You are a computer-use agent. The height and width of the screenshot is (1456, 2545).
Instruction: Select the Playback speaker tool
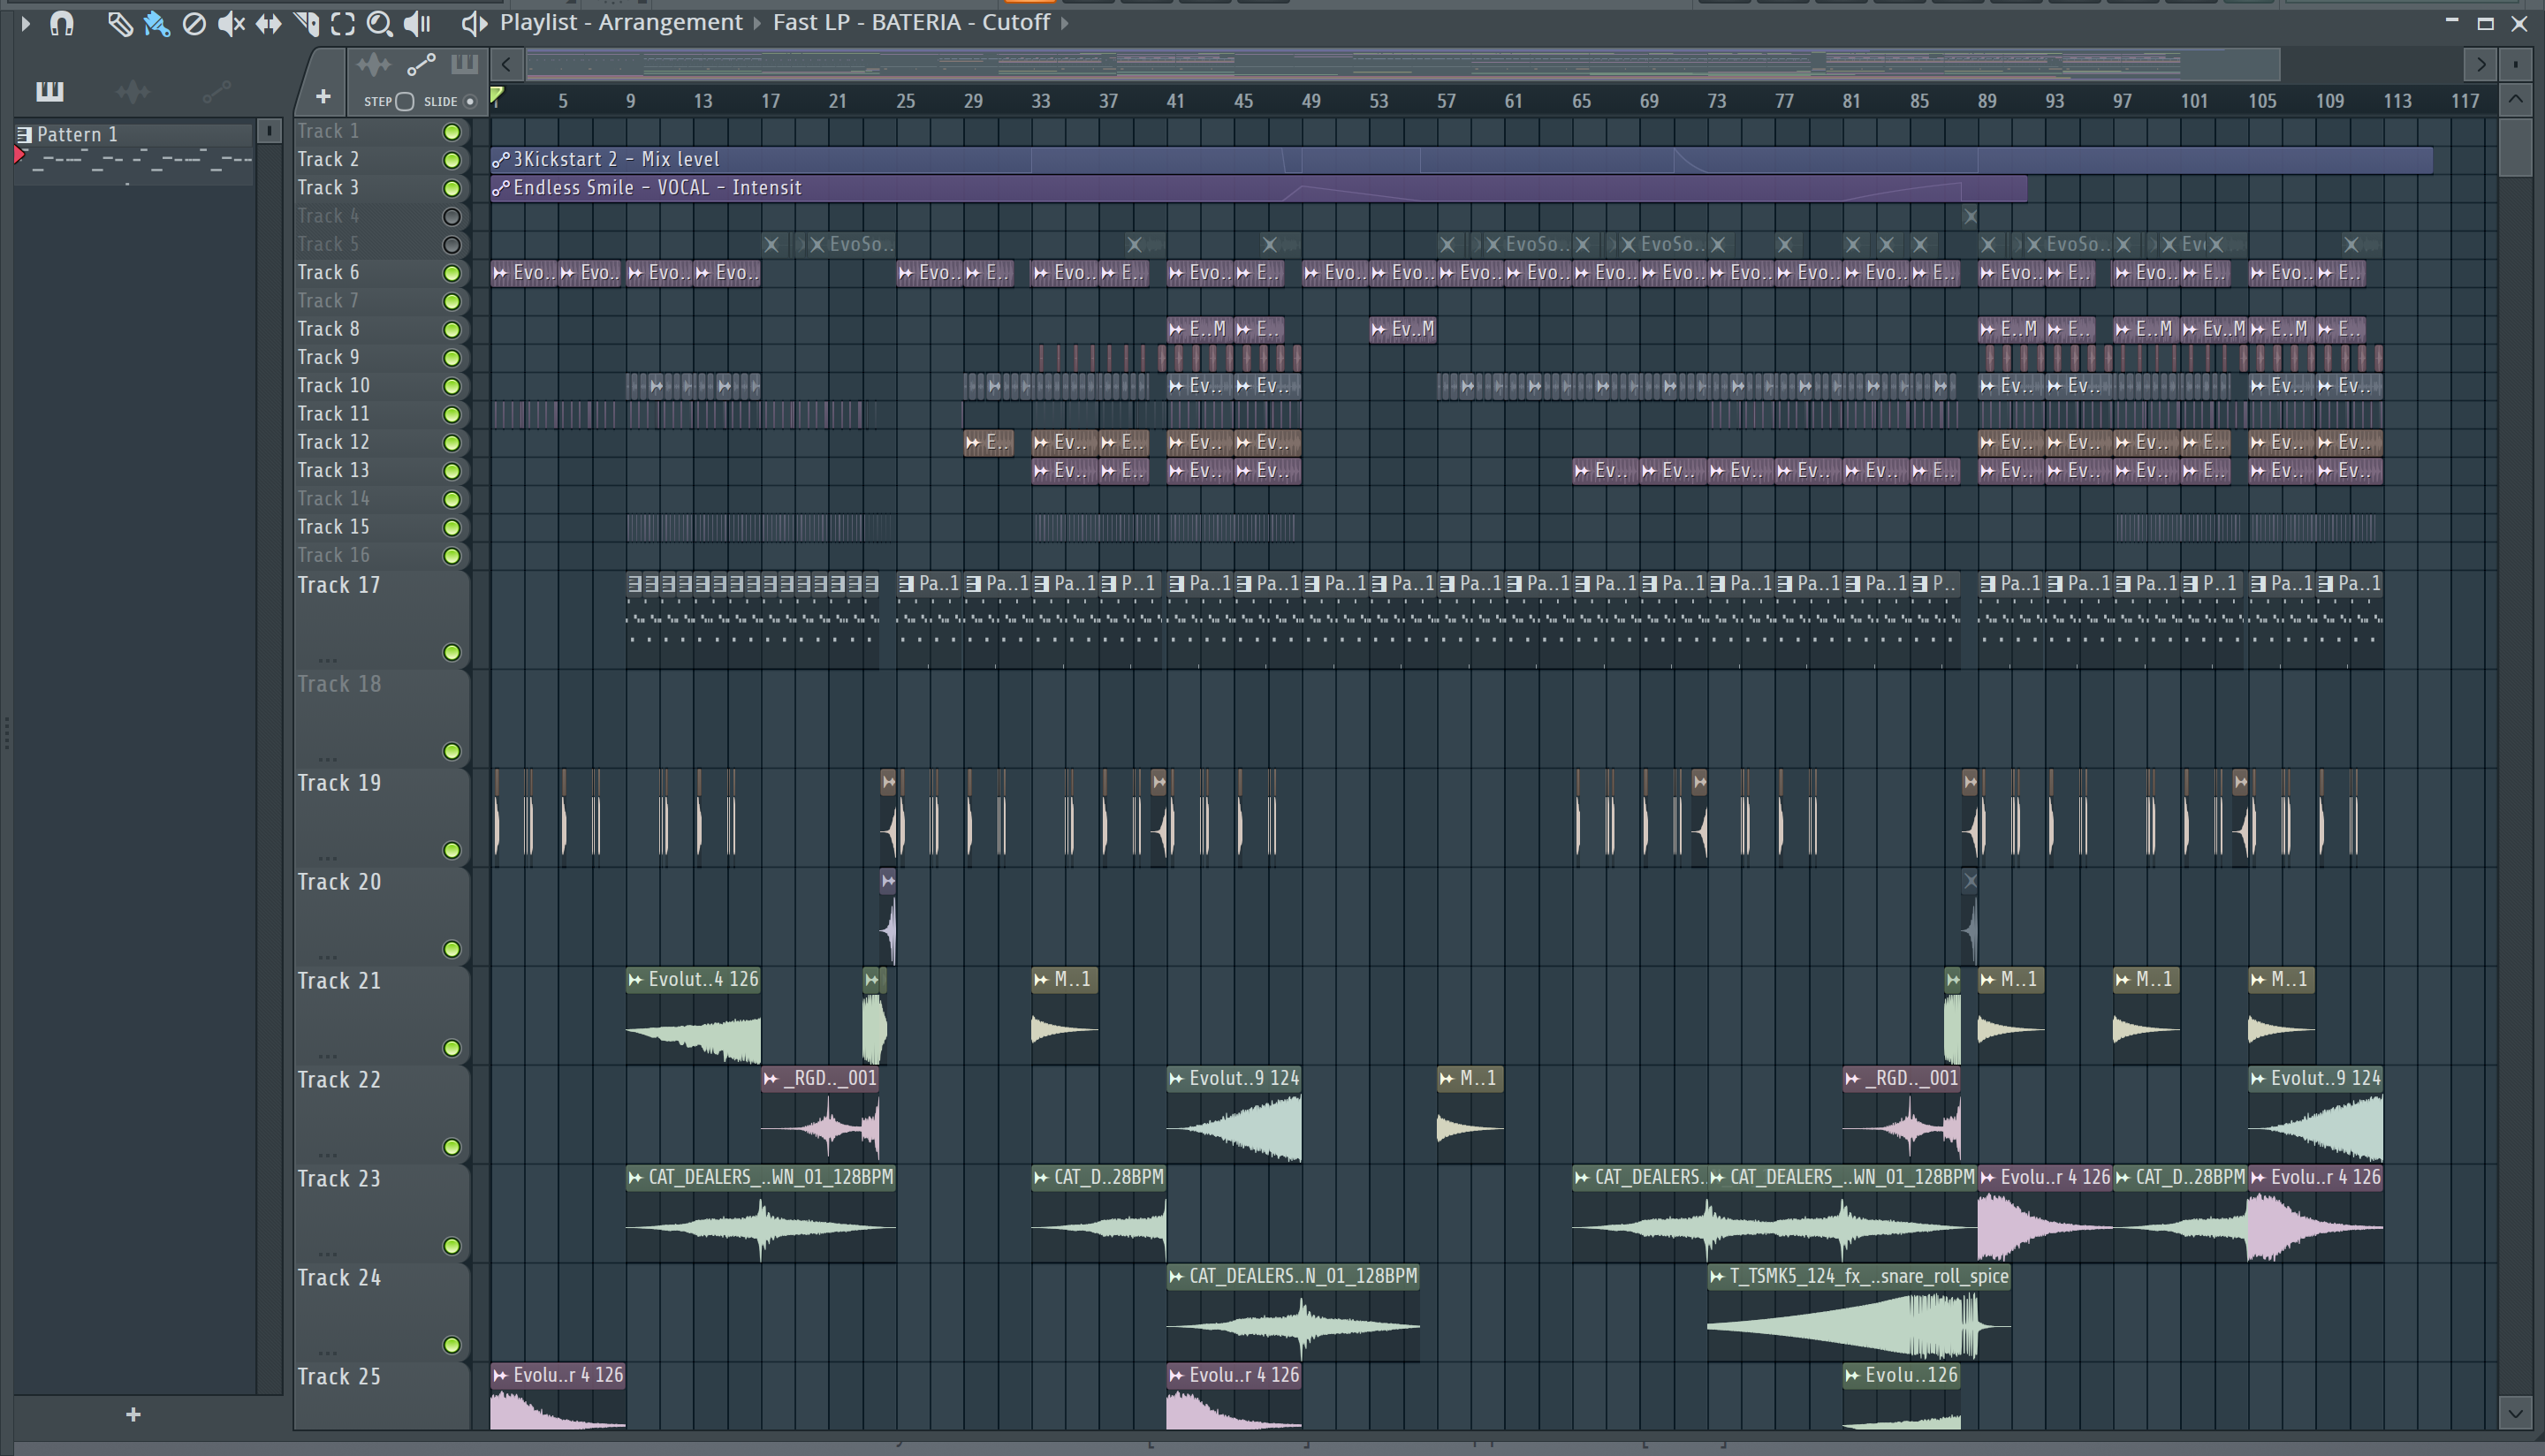point(417,23)
